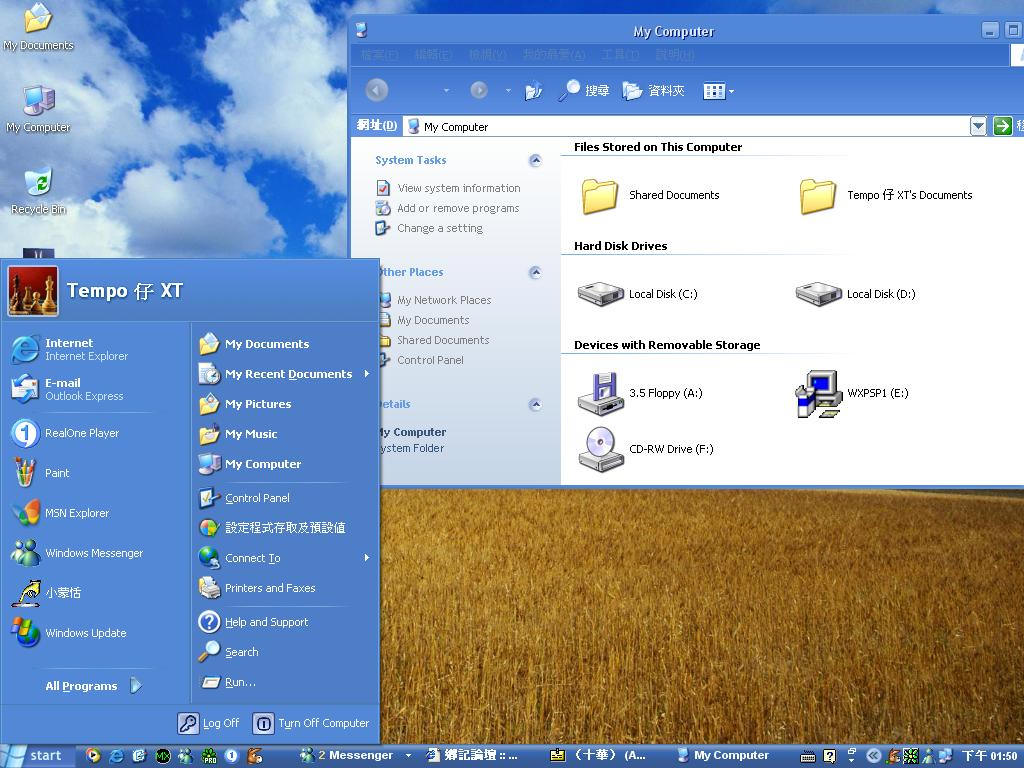Image resolution: width=1024 pixels, height=768 pixels.
Task: Click View system information link
Action: (448, 188)
